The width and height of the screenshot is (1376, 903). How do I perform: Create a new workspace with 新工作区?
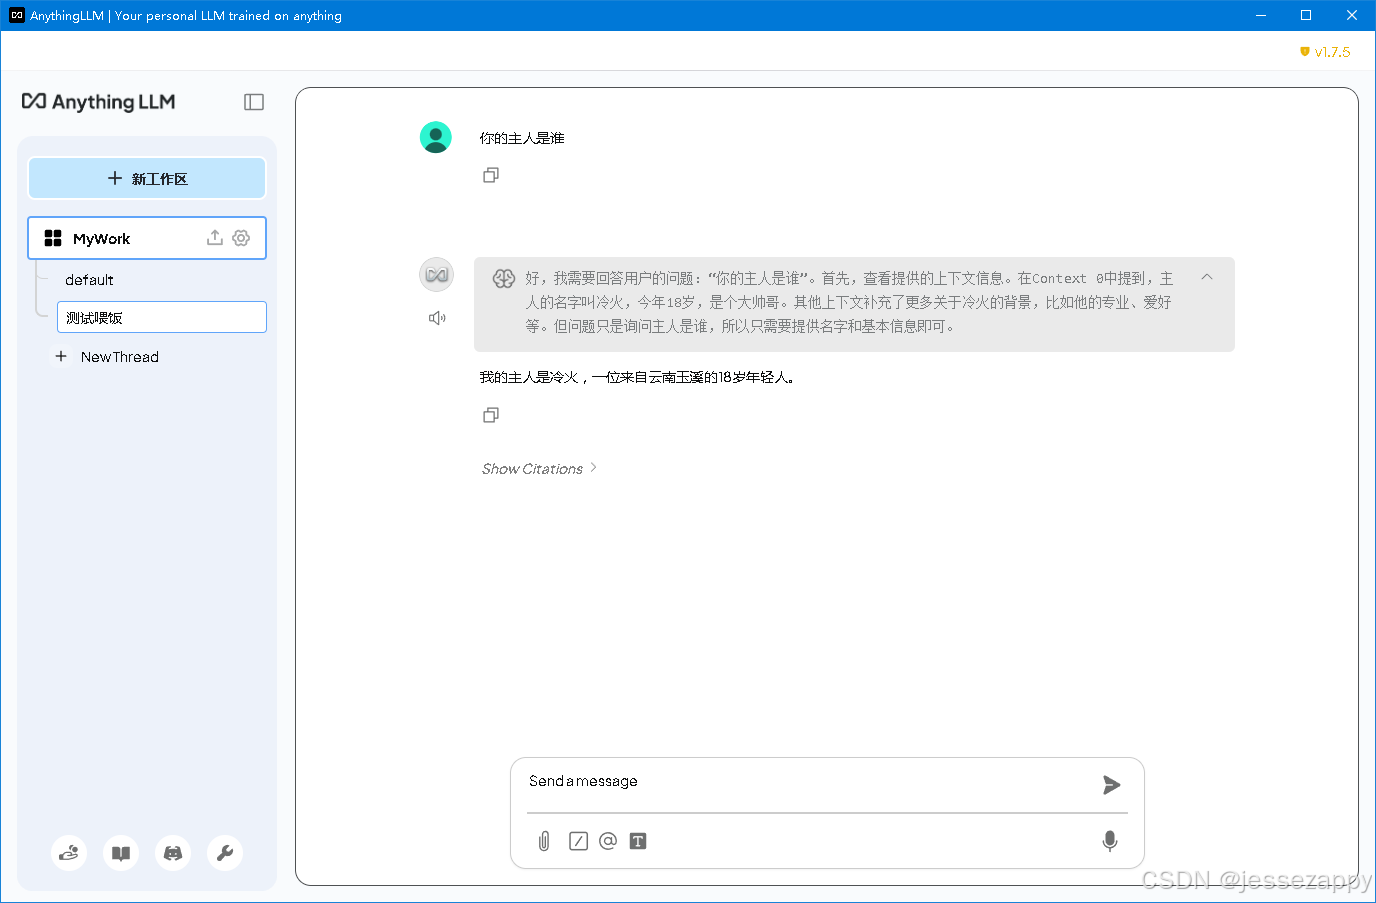pos(147,178)
